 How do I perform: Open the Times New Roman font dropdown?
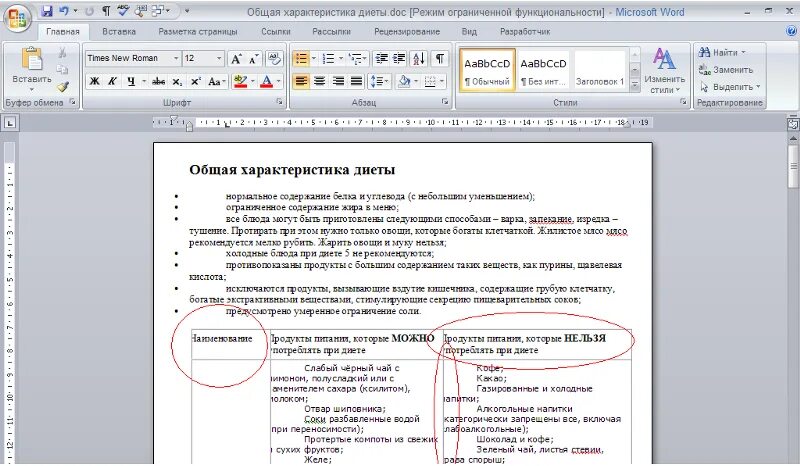(176, 58)
